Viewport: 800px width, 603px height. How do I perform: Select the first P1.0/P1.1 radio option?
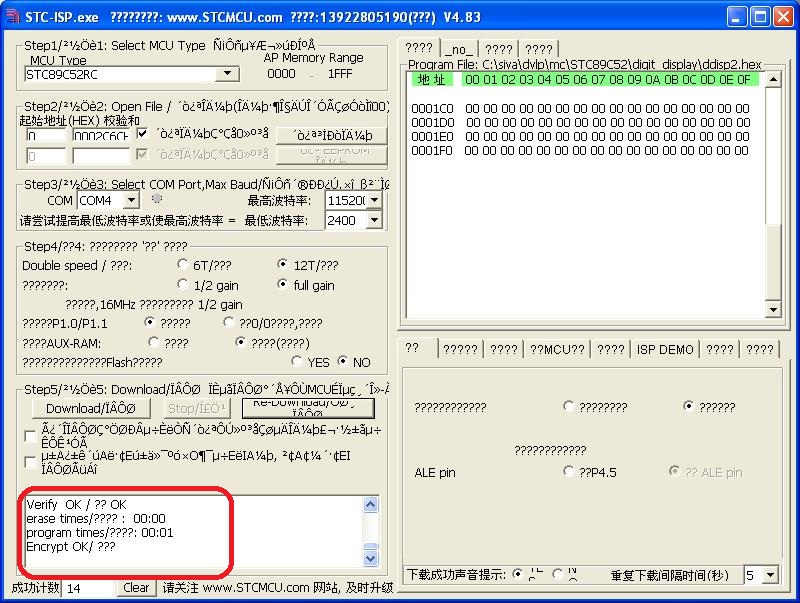pos(149,322)
